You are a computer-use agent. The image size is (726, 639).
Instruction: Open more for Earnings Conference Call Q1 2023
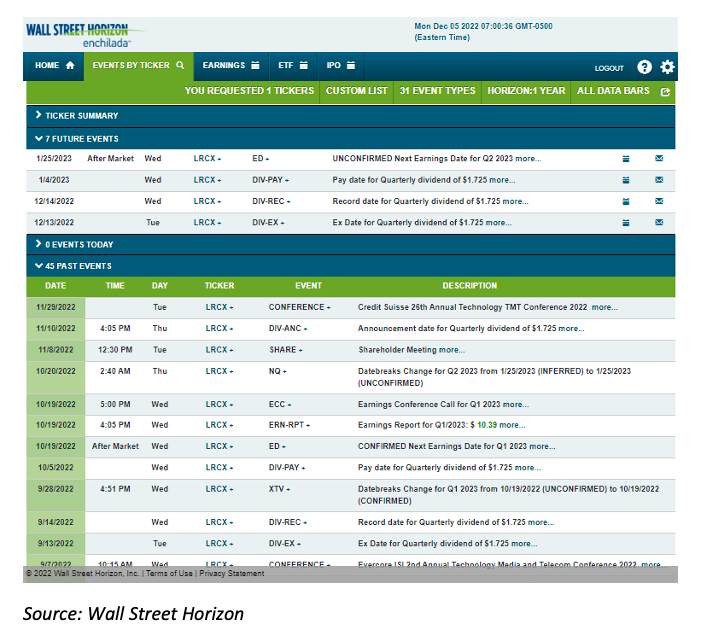[516, 404]
